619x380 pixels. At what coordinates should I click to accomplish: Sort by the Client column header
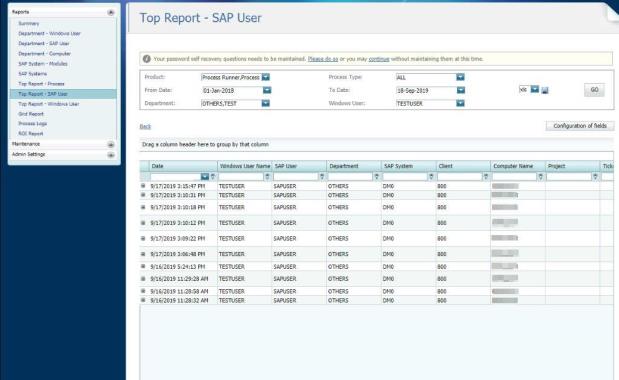[463, 166]
